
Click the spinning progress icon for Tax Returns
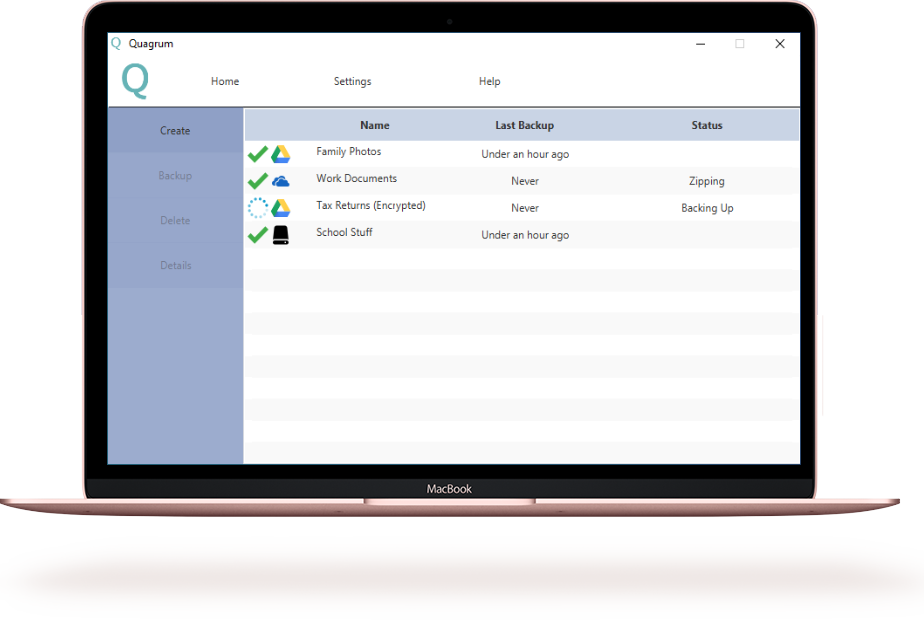click(257, 208)
